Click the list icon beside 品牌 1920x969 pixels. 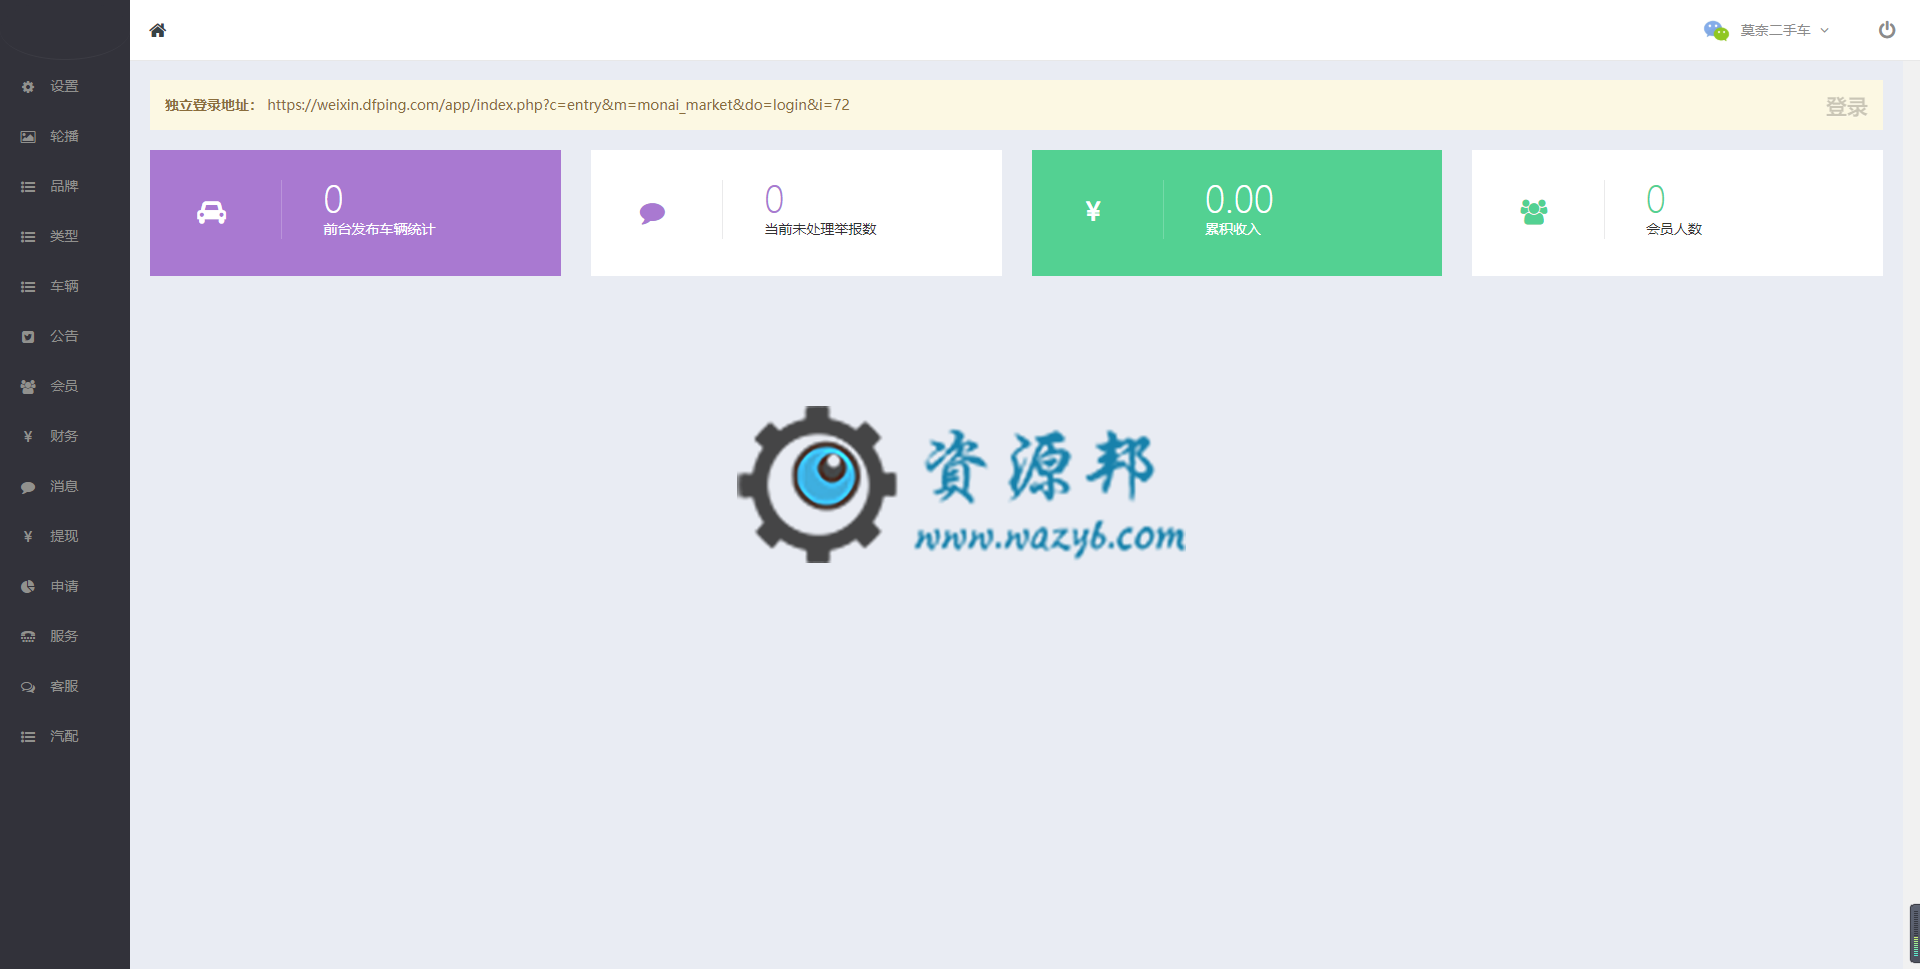pyautogui.click(x=28, y=187)
